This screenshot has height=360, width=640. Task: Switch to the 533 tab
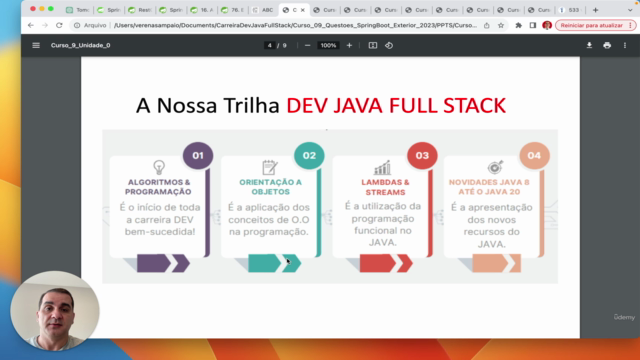pos(571,10)
